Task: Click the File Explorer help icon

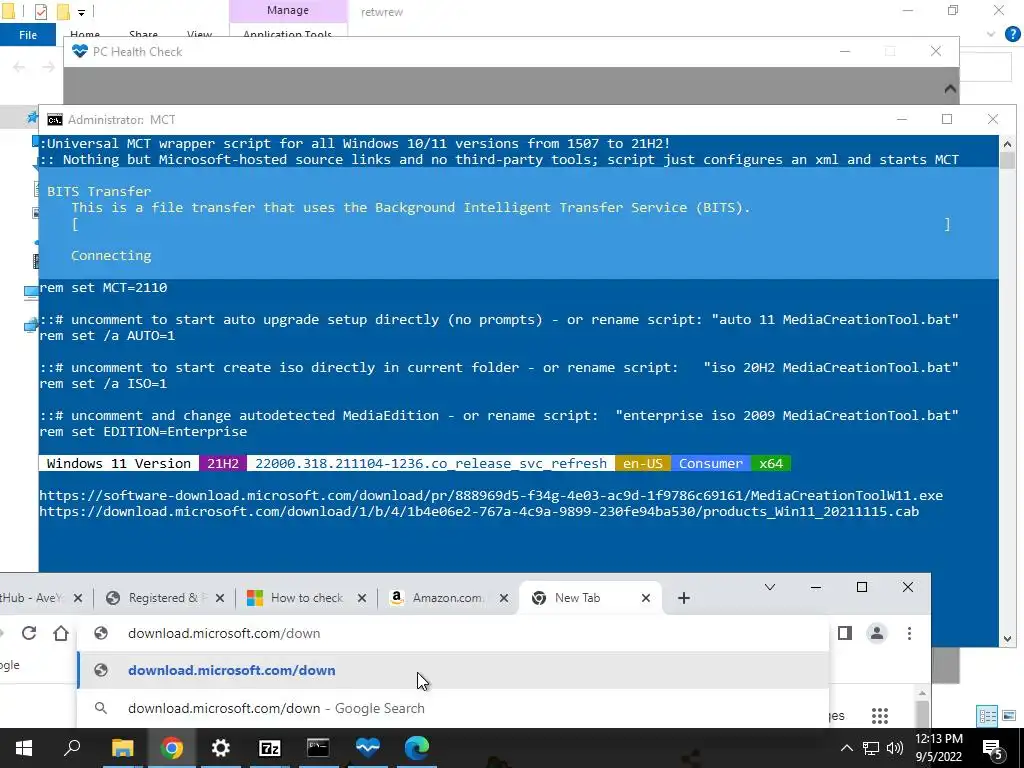Action: (x=1012, y=35)
